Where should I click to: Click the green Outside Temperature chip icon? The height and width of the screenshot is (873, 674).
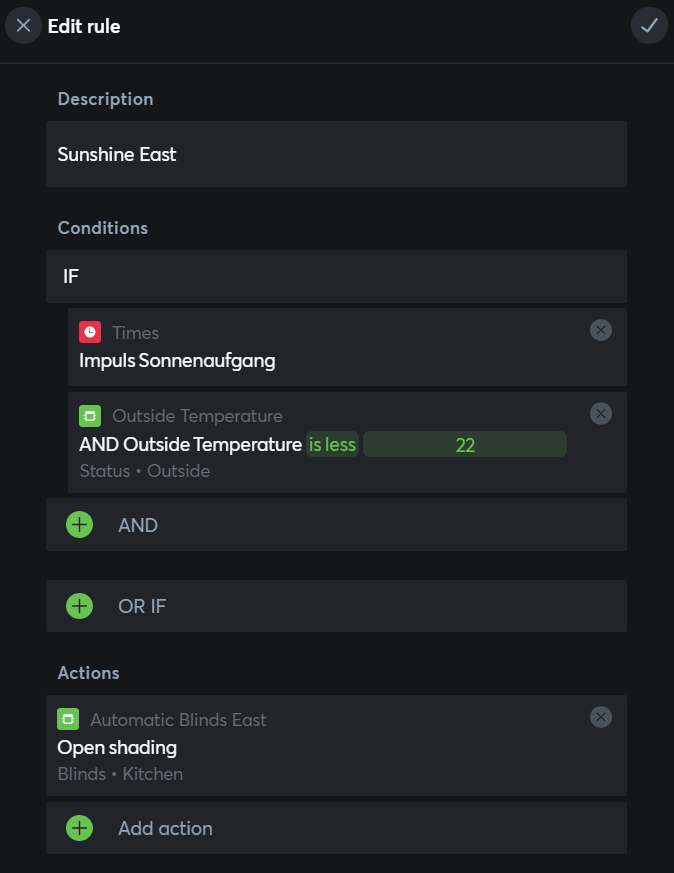coord(90,415)
